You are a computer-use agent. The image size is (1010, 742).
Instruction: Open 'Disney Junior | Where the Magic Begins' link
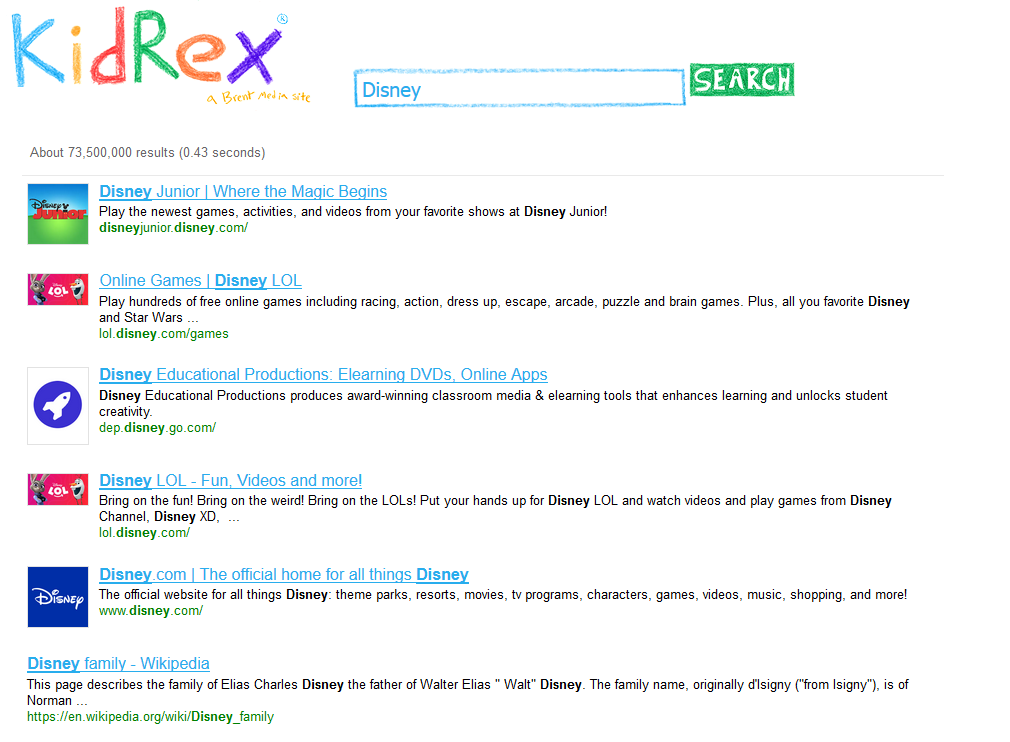[243, 192]
